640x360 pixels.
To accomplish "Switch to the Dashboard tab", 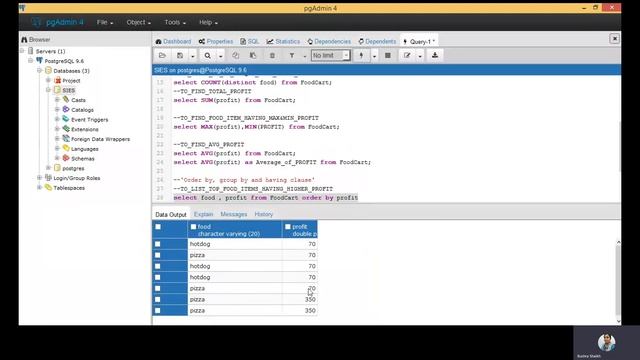I will tap(173, 41).
